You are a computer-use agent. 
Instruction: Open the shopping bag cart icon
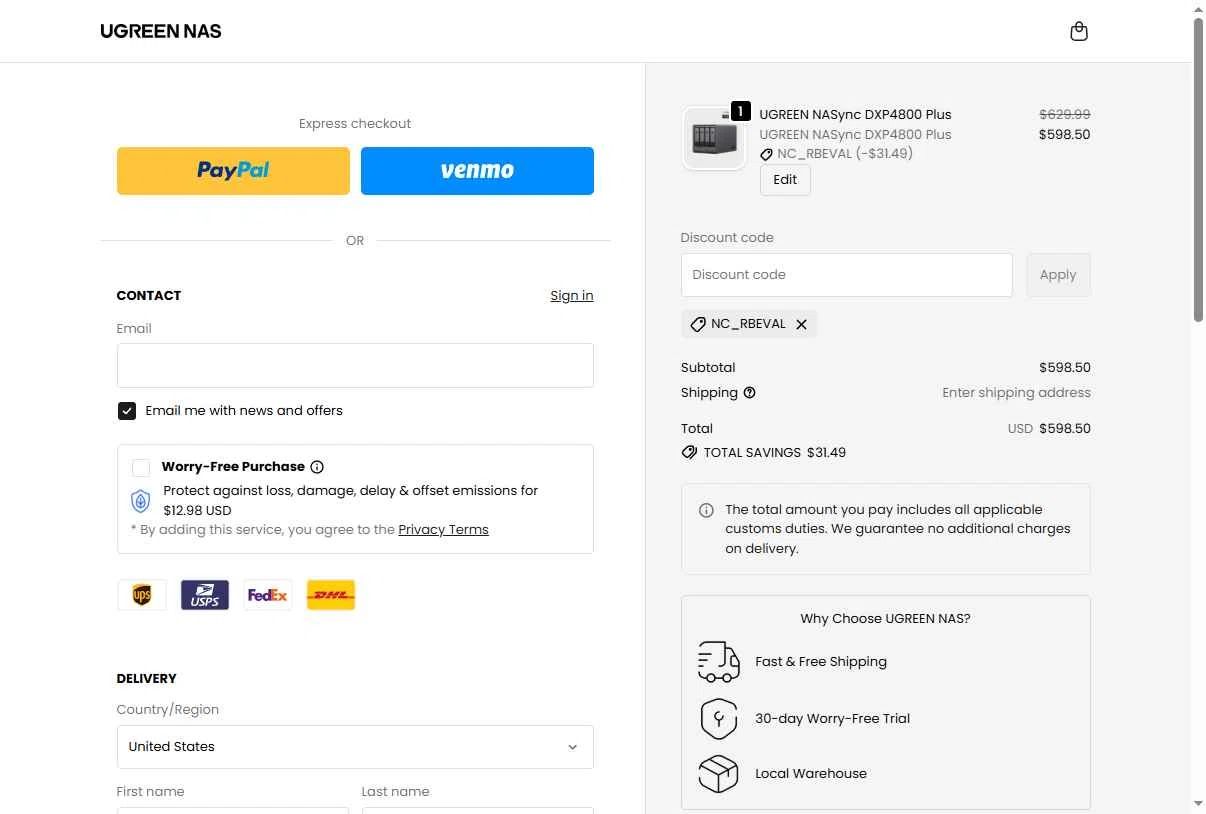coord(1078,31)
